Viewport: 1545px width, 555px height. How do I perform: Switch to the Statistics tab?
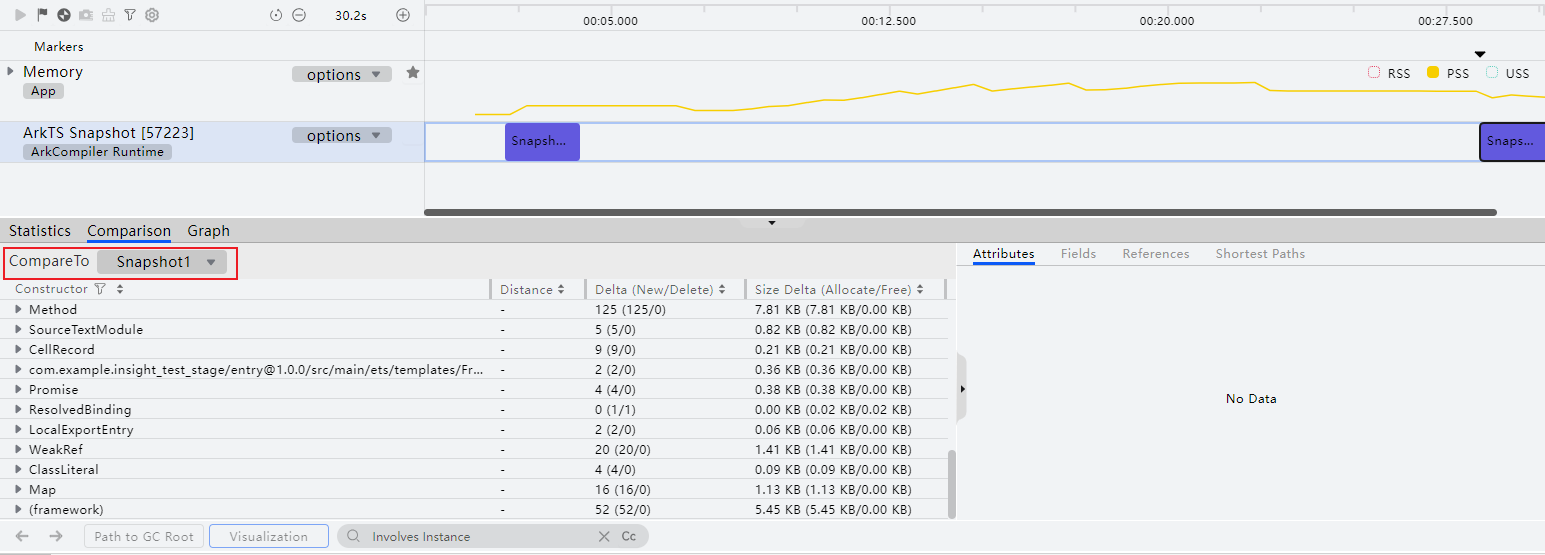click(x=40, y=231)
